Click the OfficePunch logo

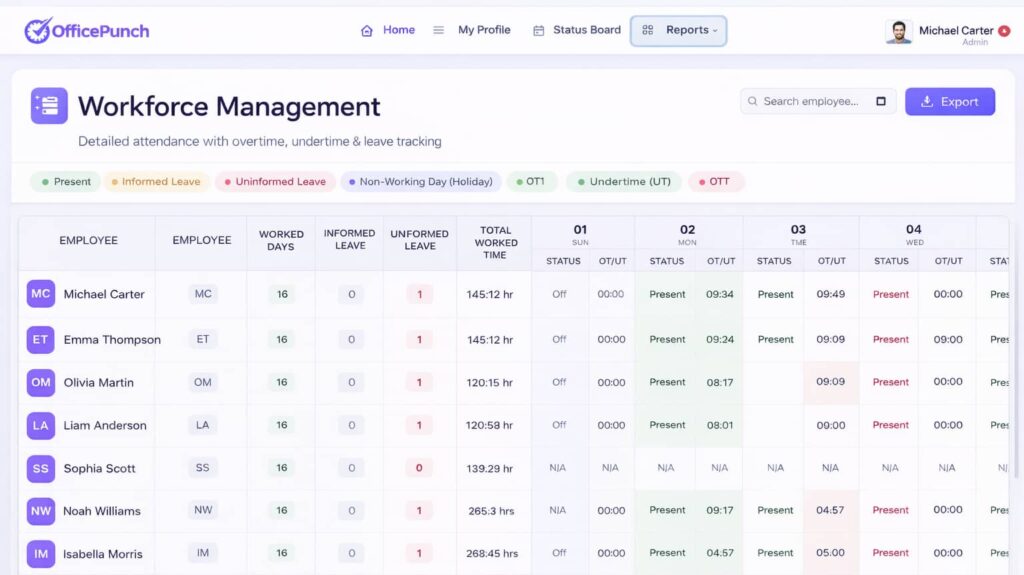[x=86, y=30]
